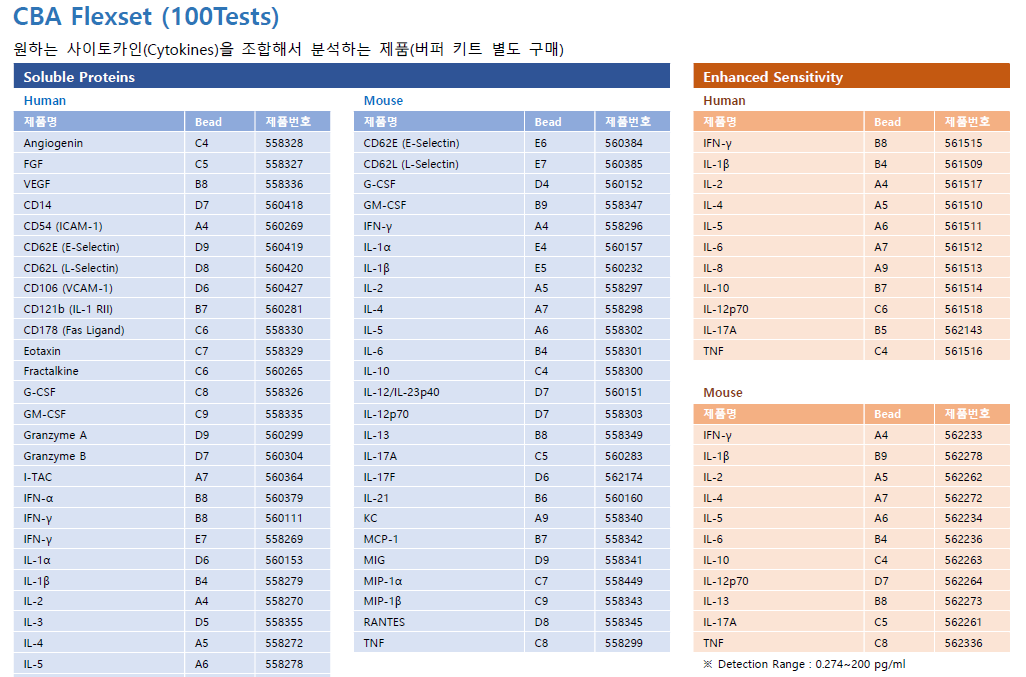Click product number 558296

point(624,226)
